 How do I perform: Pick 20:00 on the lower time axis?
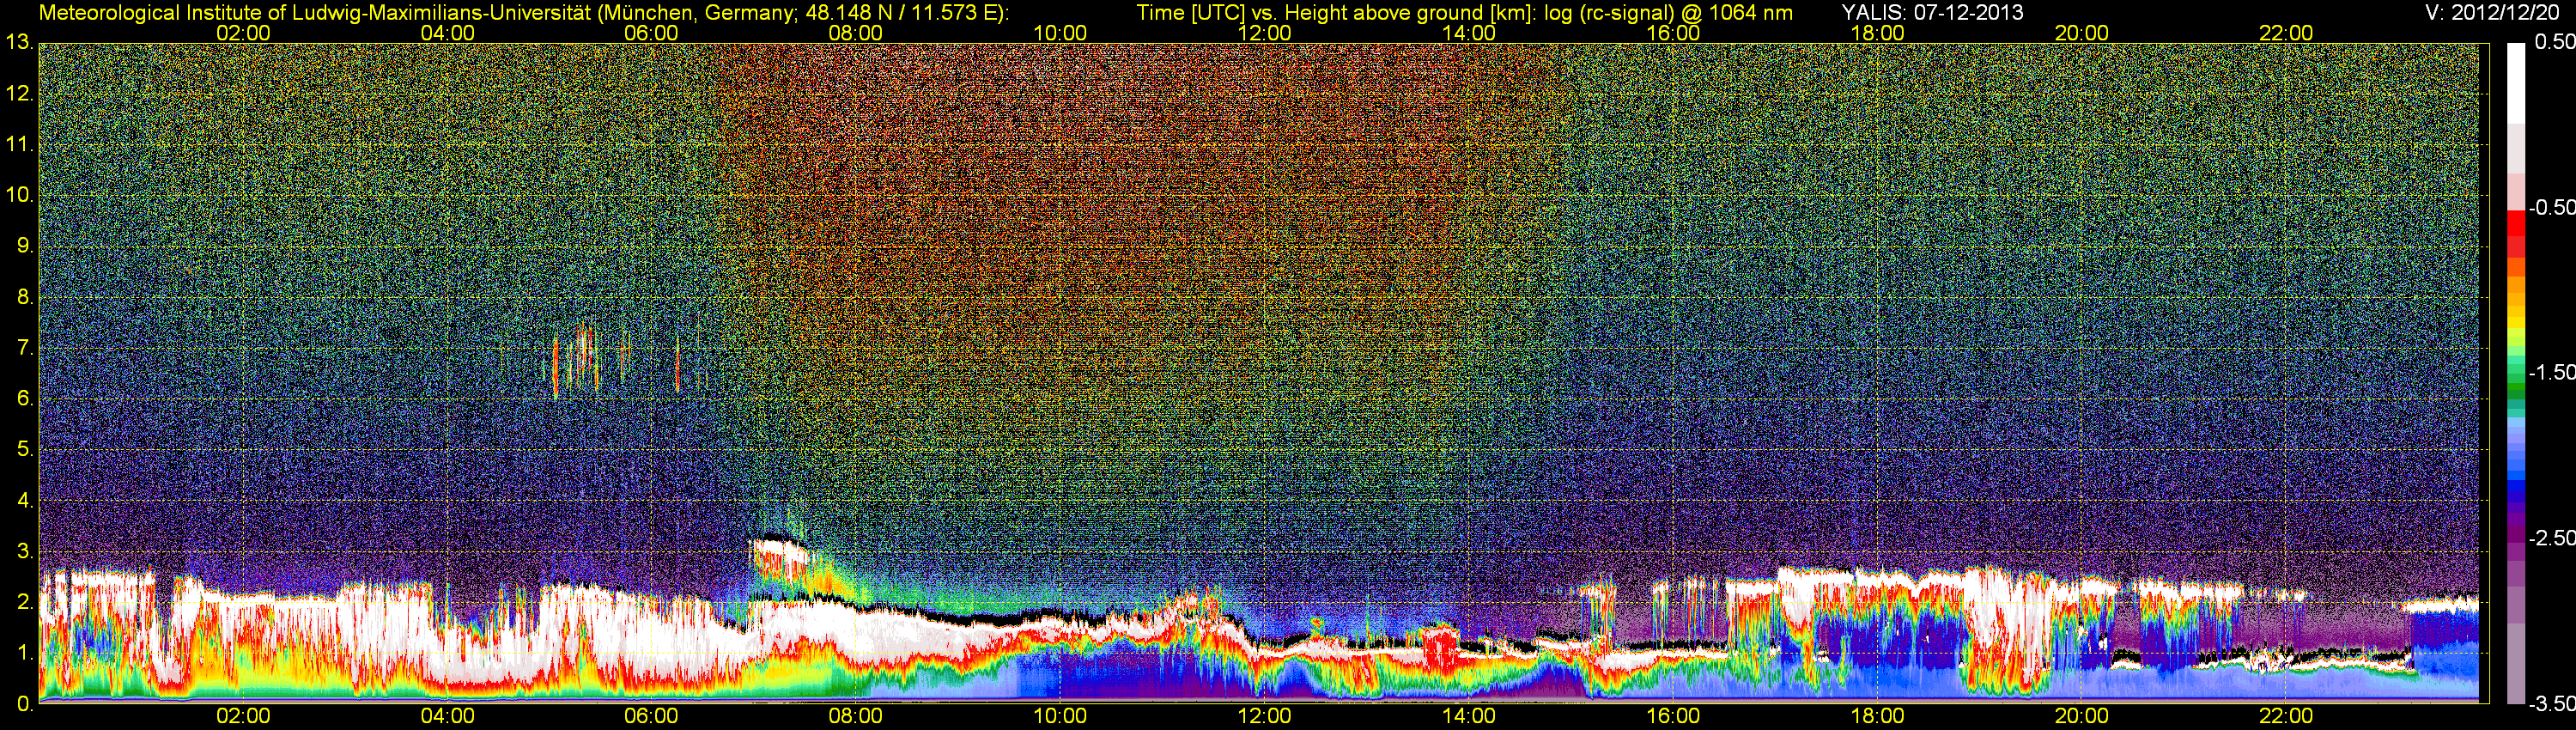(2082, 716)
